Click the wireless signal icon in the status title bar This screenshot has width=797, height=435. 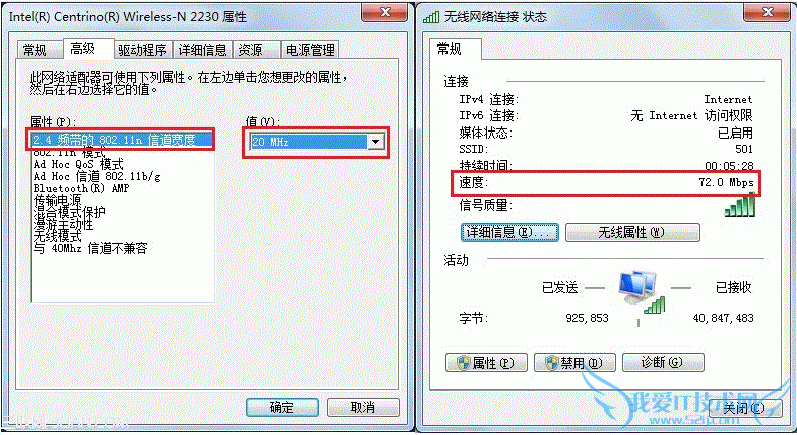point(431,17)
